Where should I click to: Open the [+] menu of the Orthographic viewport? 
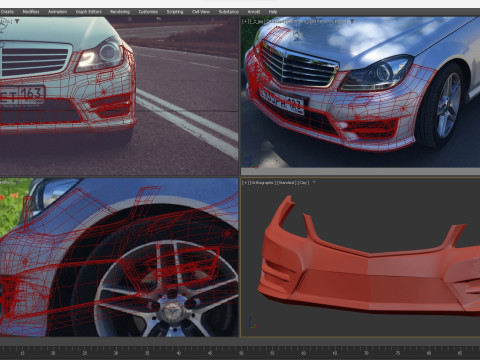point(246,183)
